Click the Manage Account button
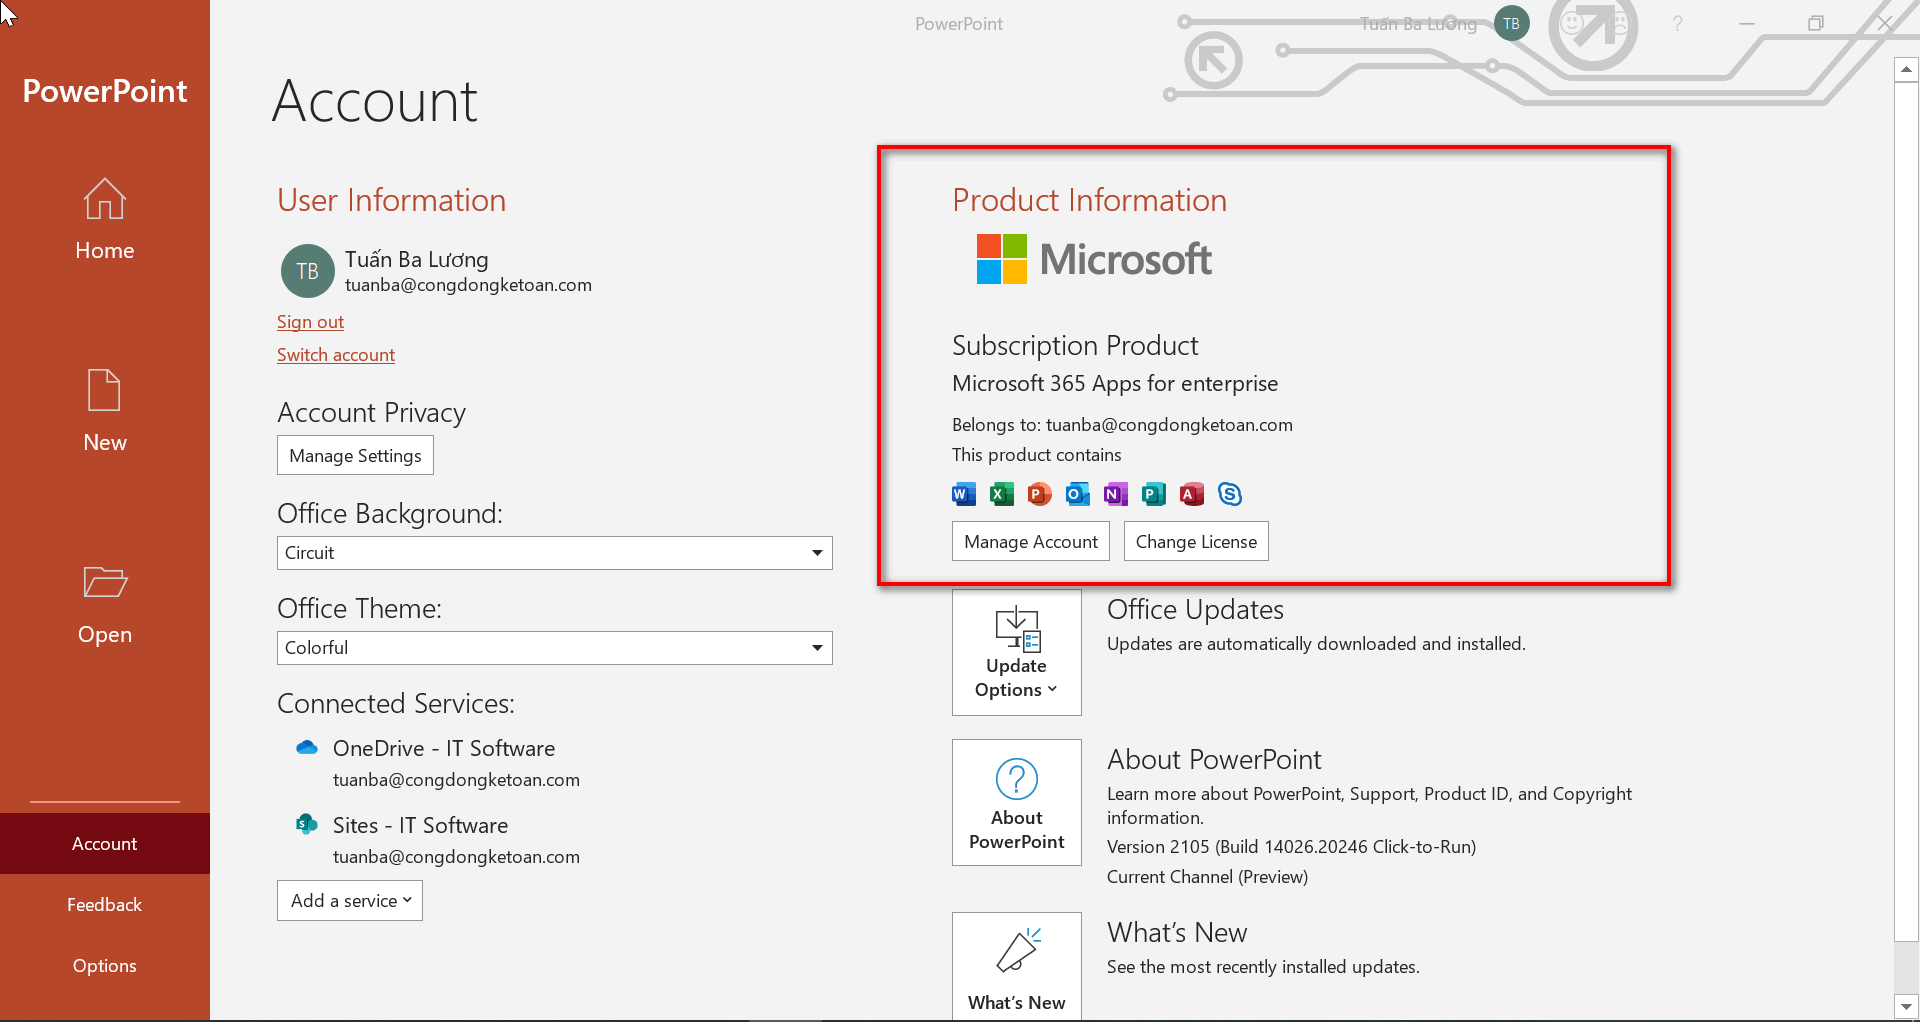The width and height of the screenshot is (1920, 1022). (x=1031, y=541)
